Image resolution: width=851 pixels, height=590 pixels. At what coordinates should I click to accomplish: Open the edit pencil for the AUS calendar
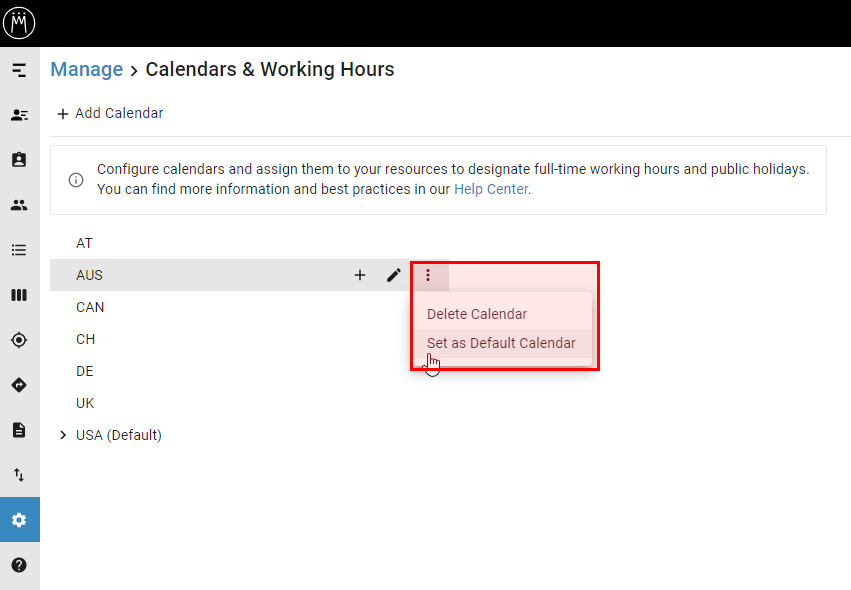point(394,275)
